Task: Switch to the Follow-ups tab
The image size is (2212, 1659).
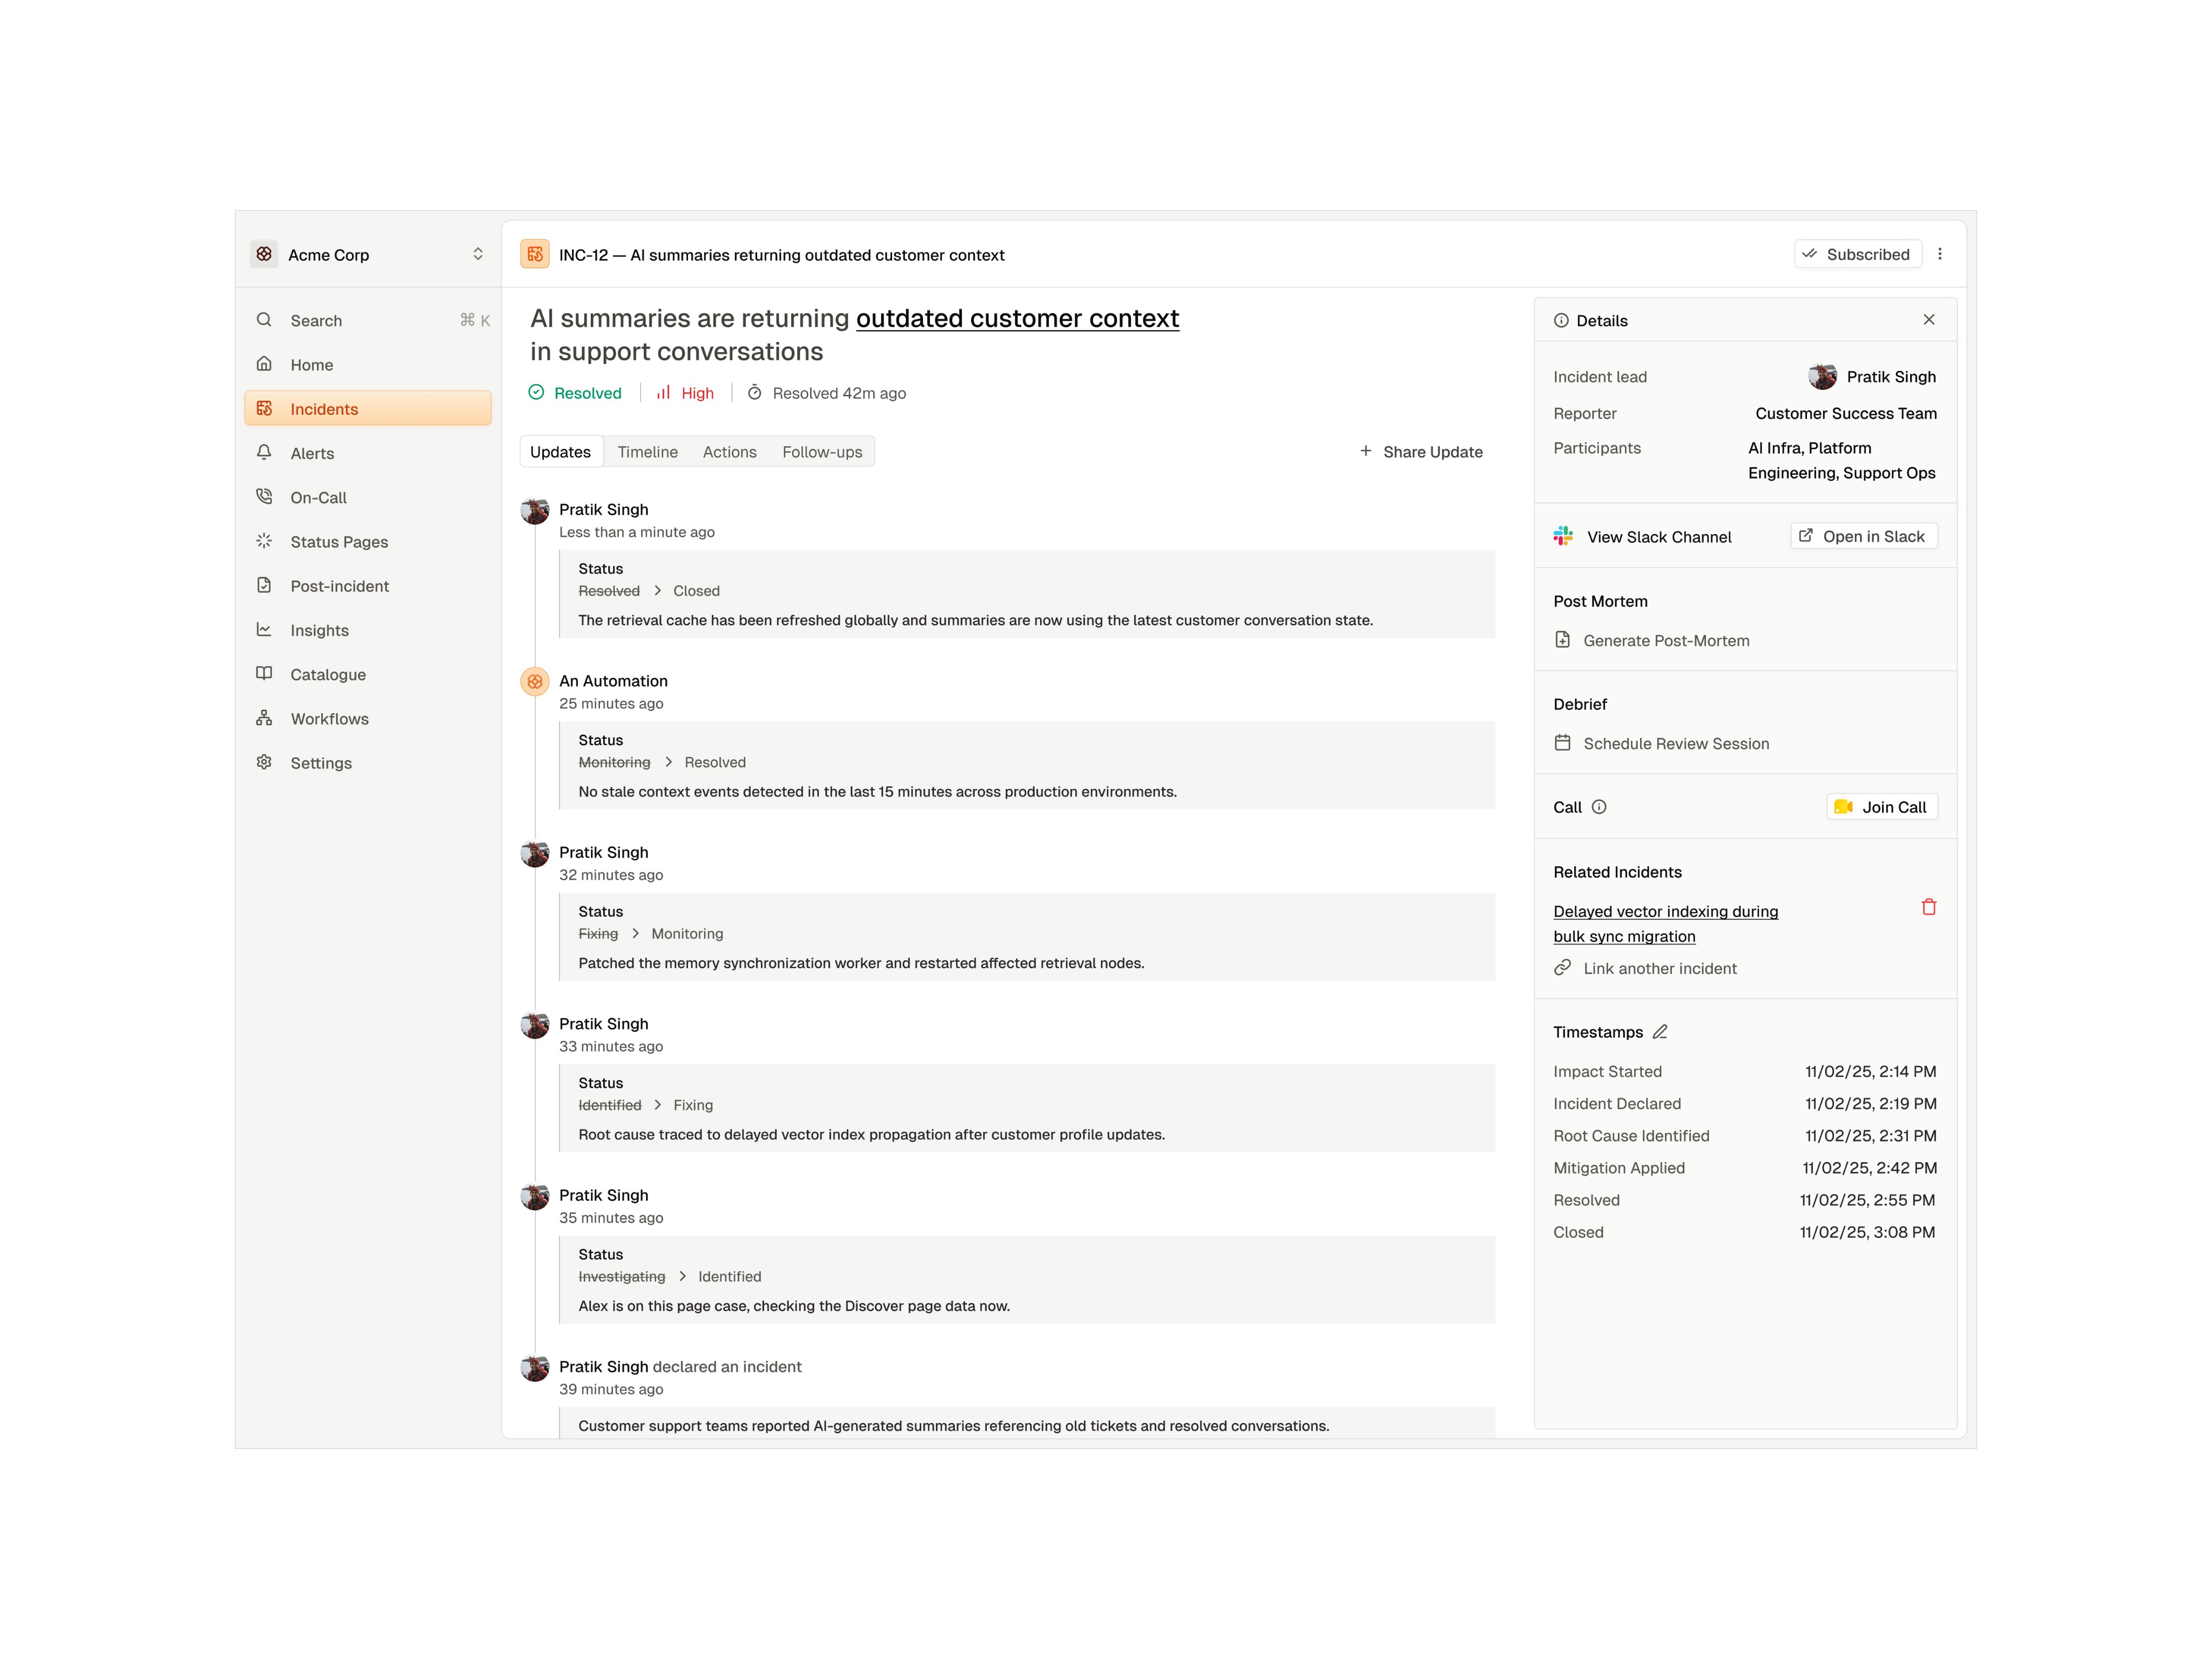Action: click(822, 452)
